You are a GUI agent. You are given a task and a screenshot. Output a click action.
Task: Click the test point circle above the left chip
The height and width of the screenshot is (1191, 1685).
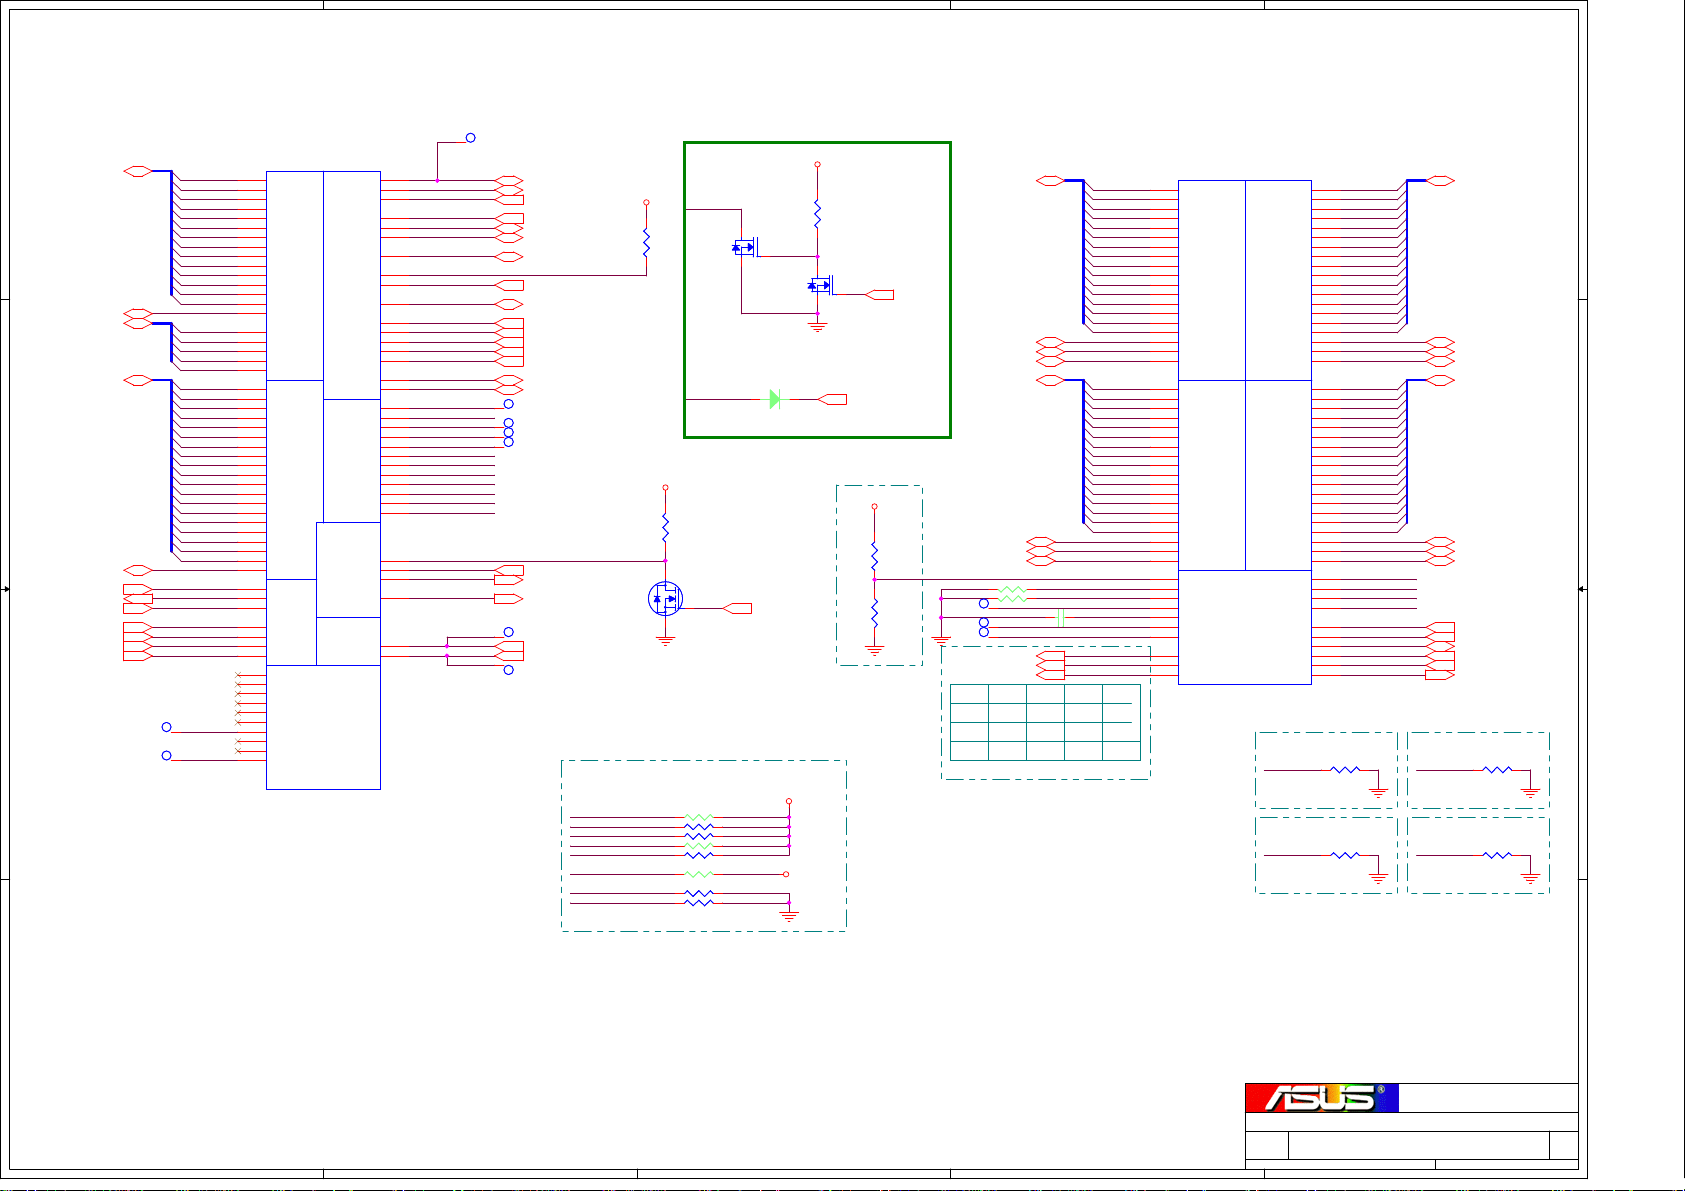(x=470, y=138)
